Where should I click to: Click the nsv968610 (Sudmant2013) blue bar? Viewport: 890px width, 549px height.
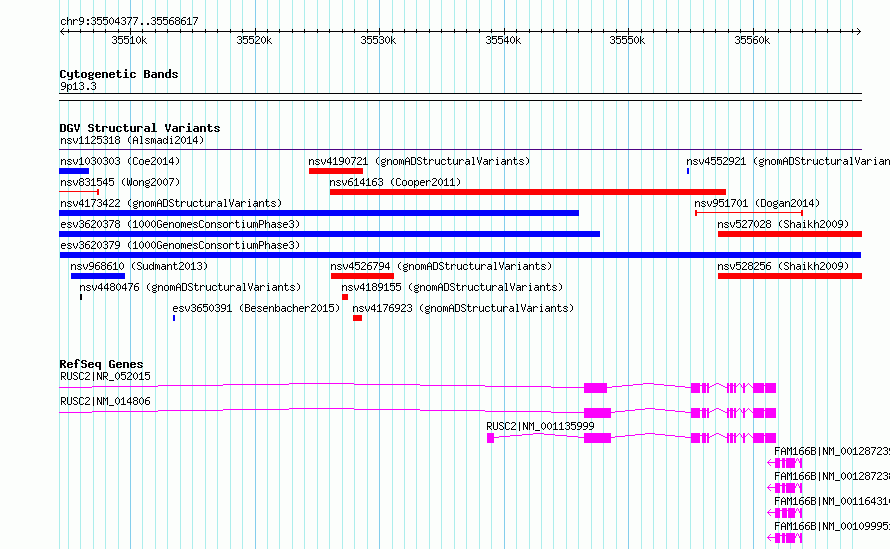tap(98, 276)
